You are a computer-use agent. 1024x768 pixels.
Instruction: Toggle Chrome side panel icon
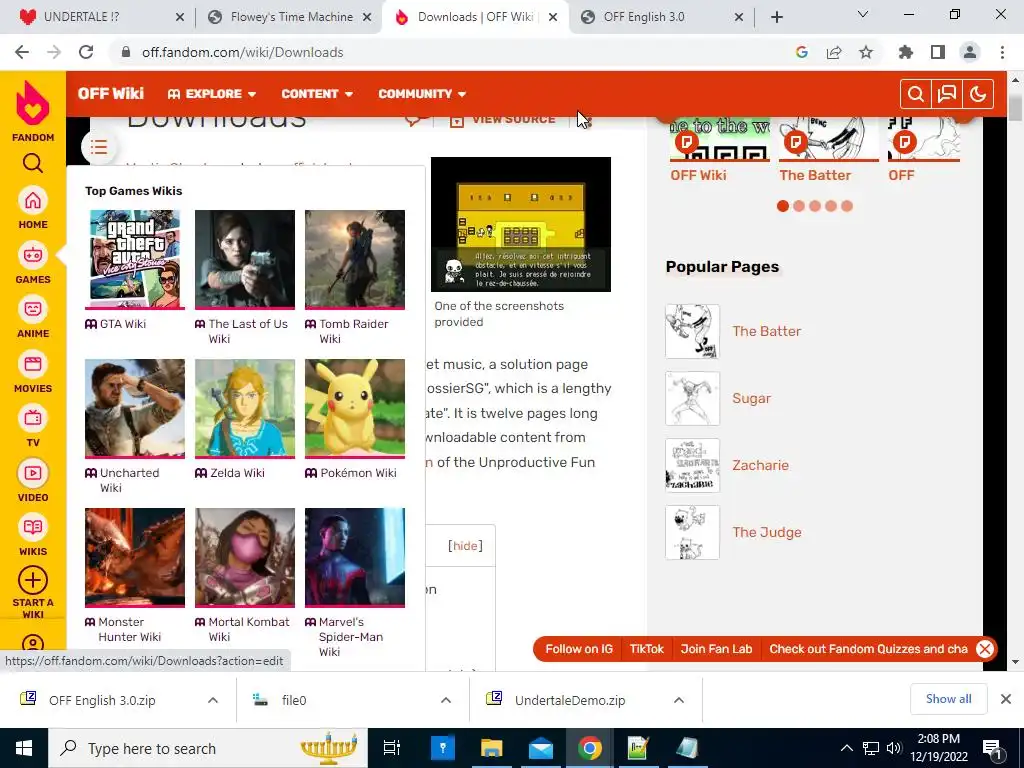[x=938, y=52]
